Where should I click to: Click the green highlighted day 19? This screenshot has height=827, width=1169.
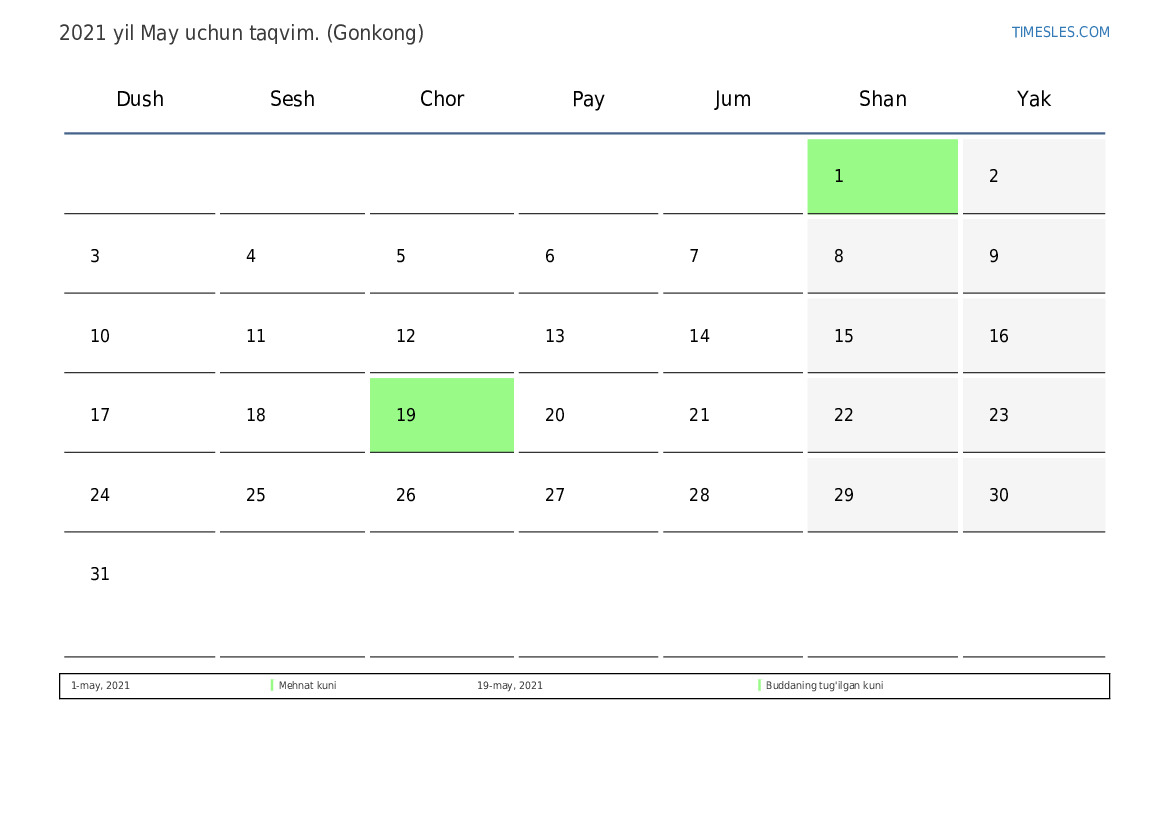441,415
